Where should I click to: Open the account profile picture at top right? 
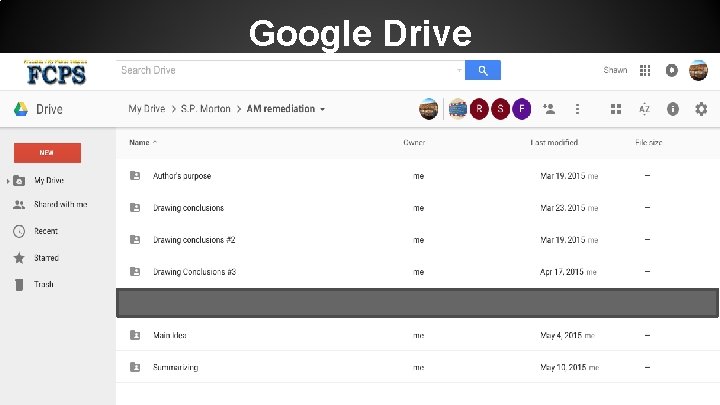pos(698,70)
